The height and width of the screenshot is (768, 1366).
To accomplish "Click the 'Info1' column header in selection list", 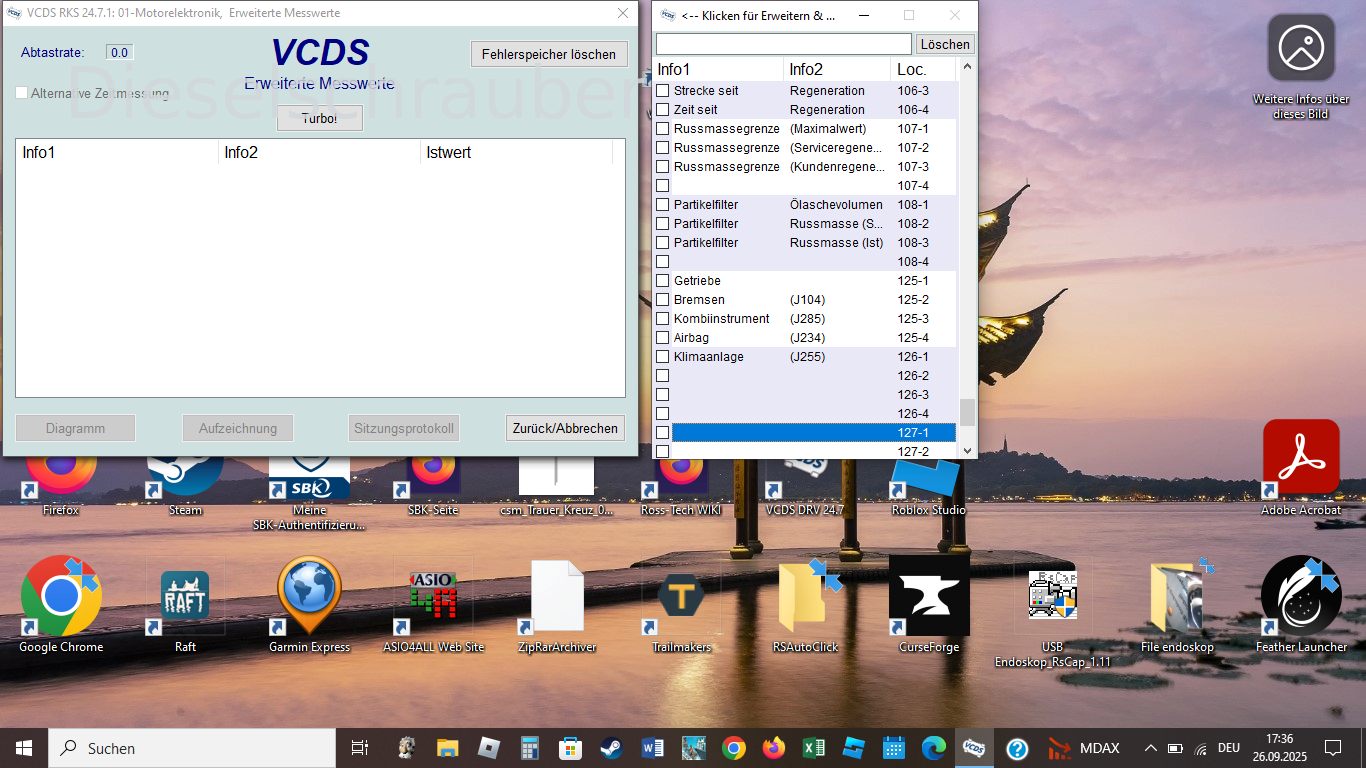I will [x=718, y=69].
